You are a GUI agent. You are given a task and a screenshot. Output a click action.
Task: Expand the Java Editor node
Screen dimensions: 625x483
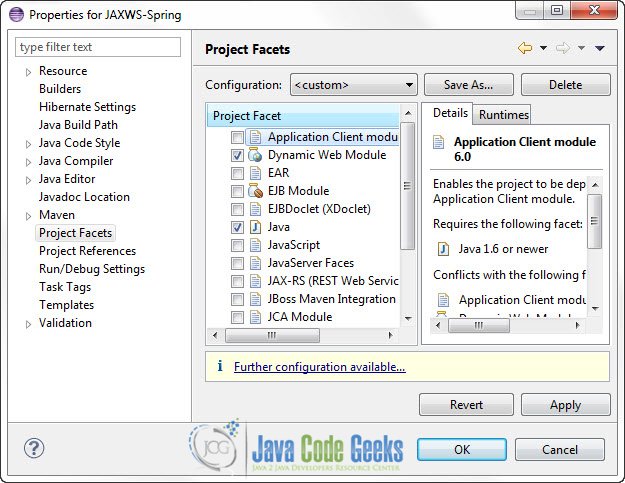[x=28, y=180]
